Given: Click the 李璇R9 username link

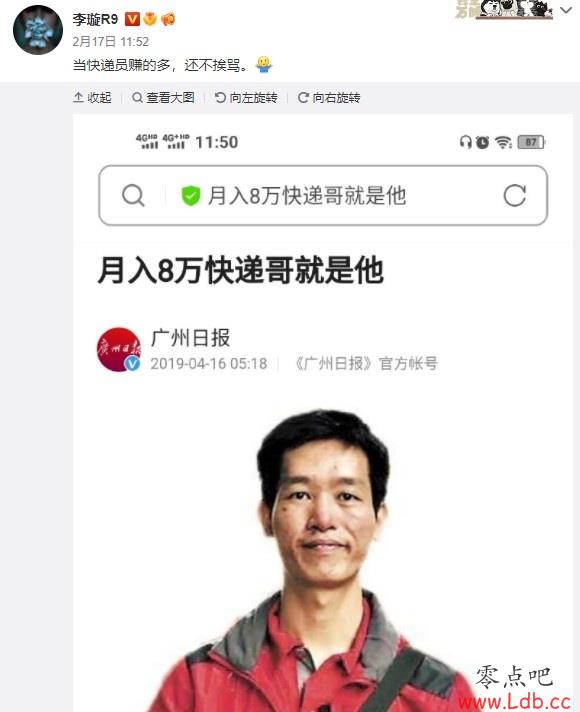Looking at the screenshot, I should point(95,19).
